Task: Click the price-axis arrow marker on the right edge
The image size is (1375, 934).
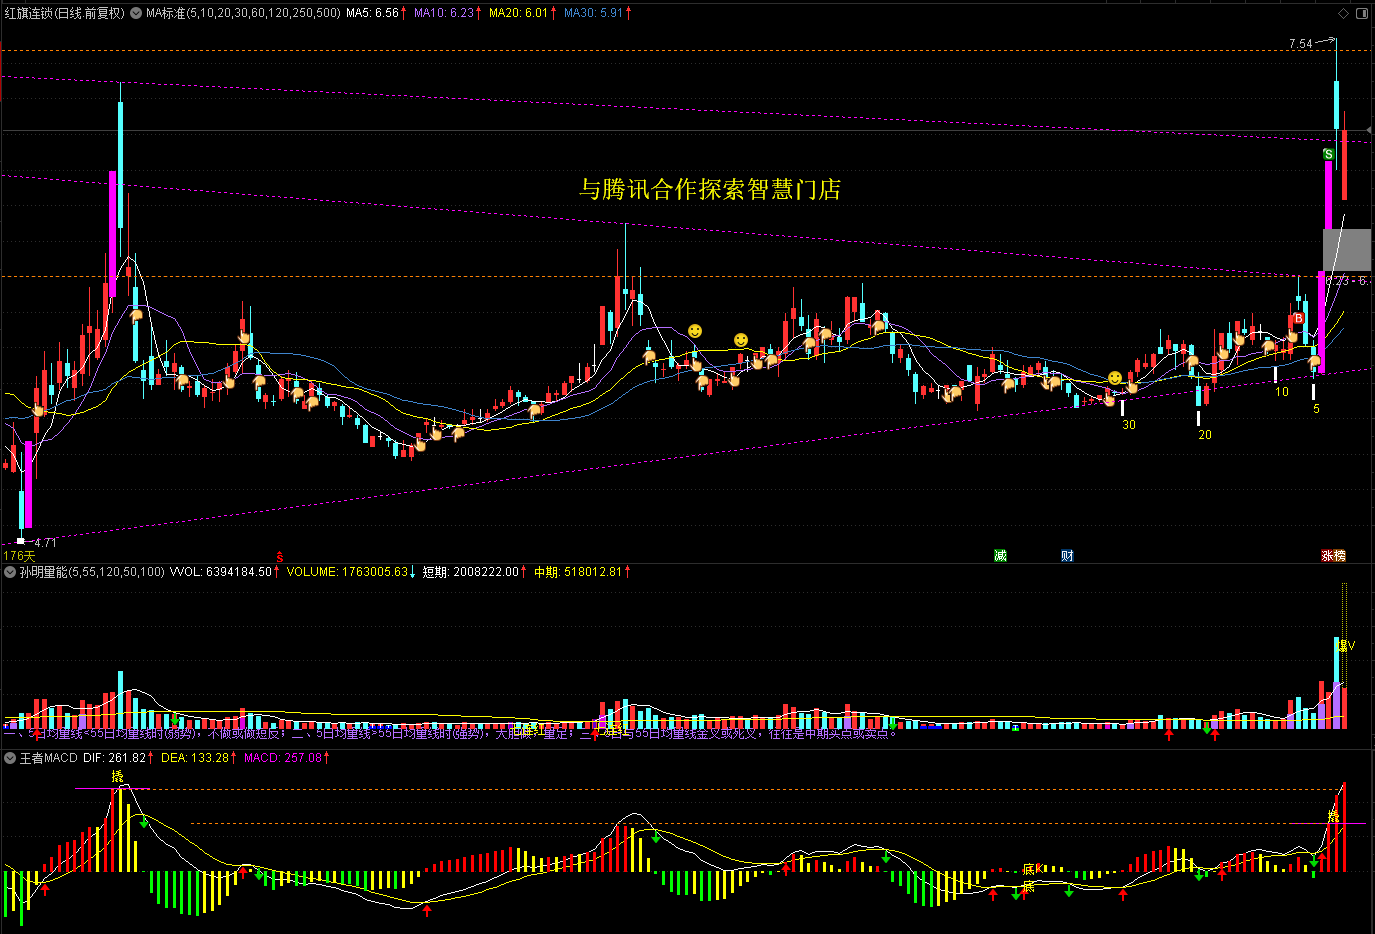Action: pos(1368,128)
